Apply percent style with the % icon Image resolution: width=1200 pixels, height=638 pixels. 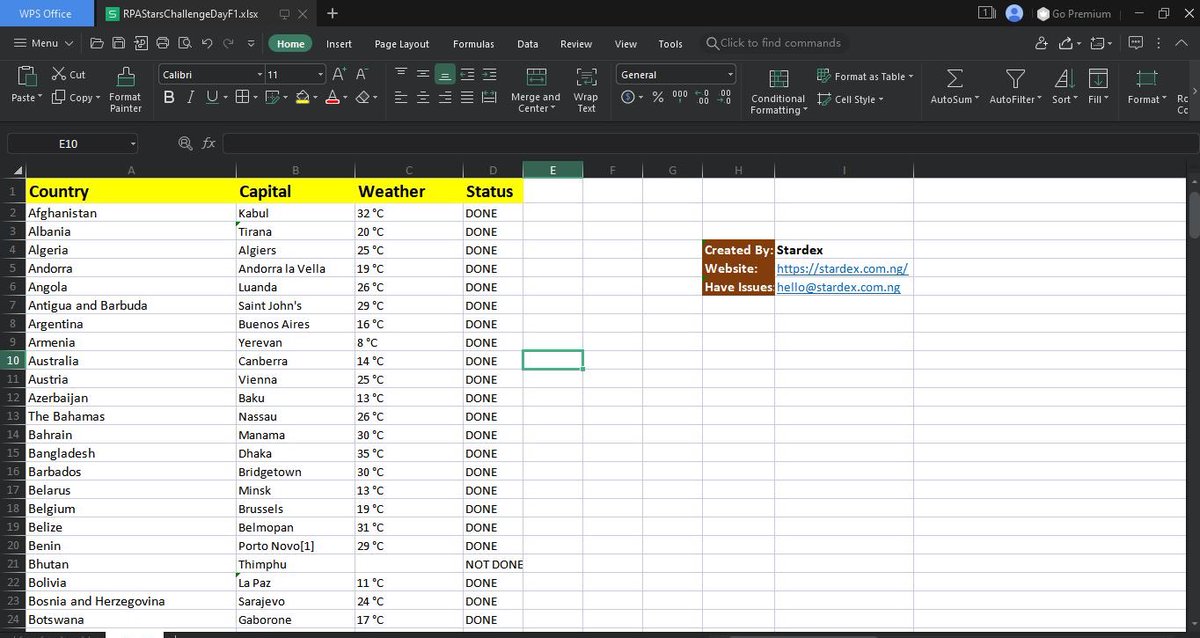point(658,98)
